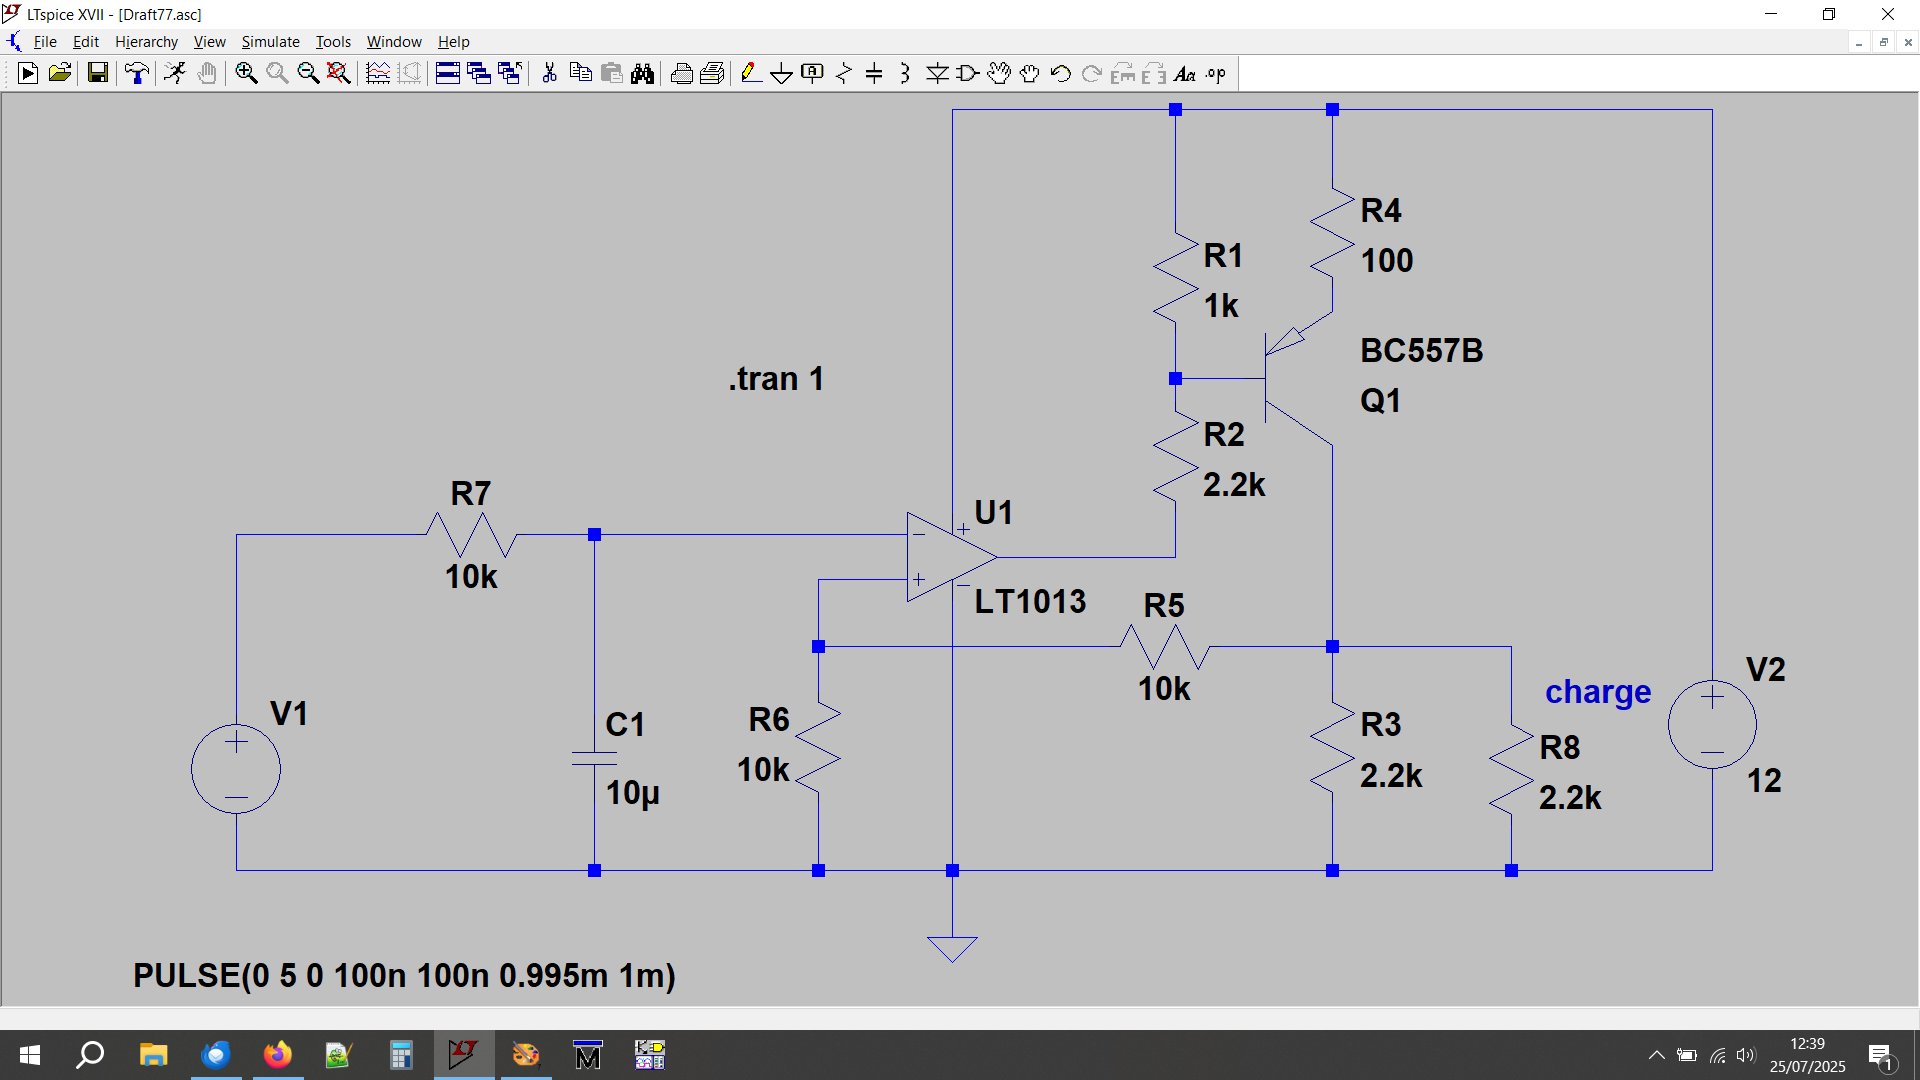
Task: Click the Zoom in magnifier icon
Action: tap(245, 73)
